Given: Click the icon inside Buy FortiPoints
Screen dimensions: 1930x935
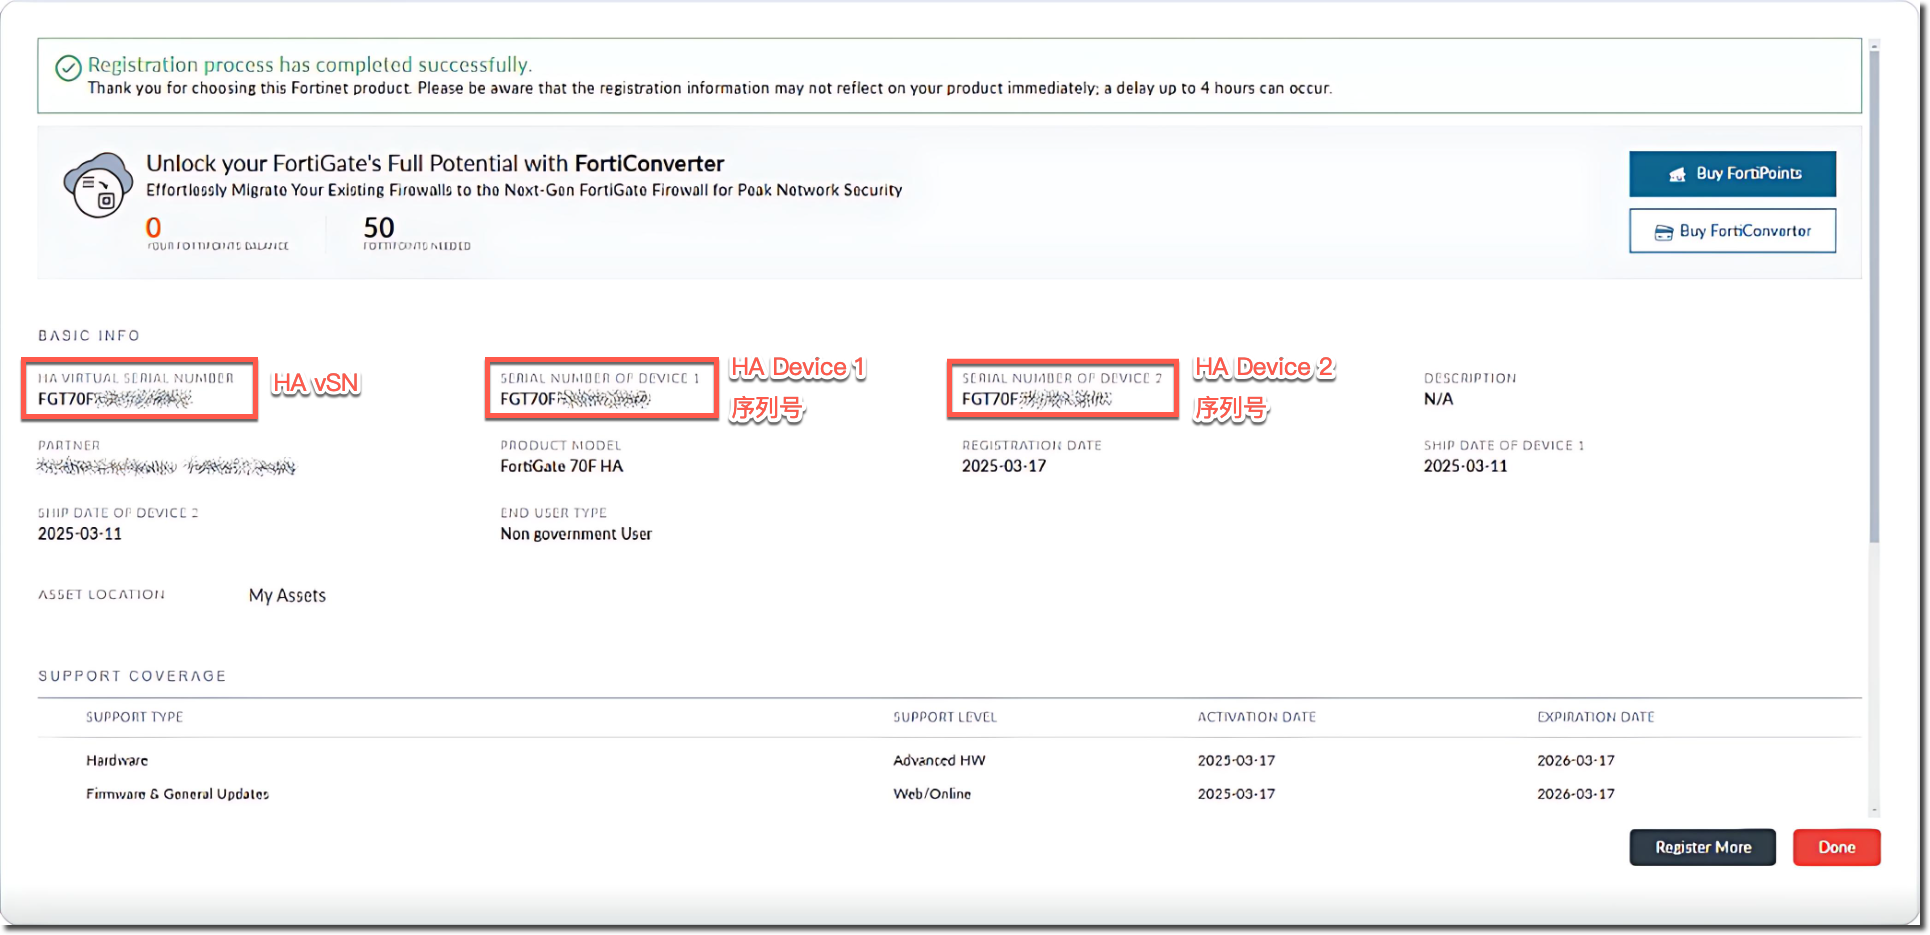Looking at the screenshot, I should pyautogui.click(x=1677, y=174).
